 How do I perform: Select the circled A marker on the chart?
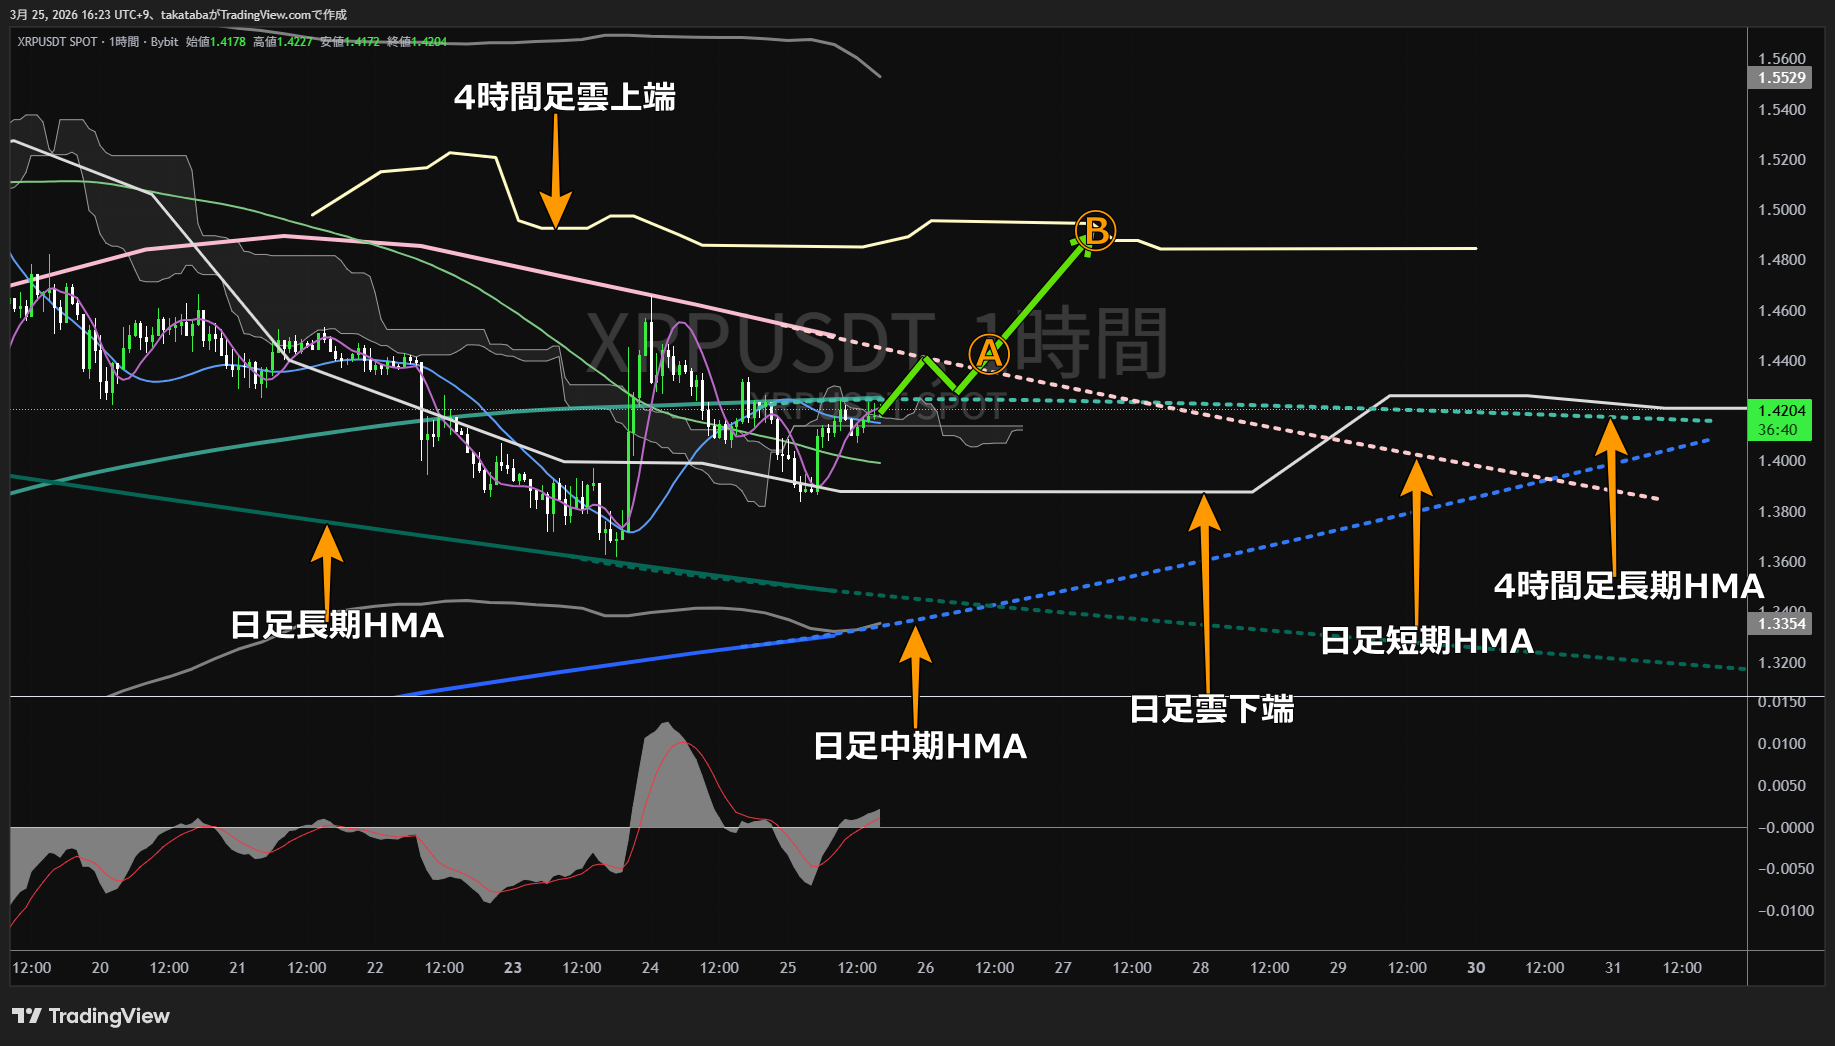988,354
